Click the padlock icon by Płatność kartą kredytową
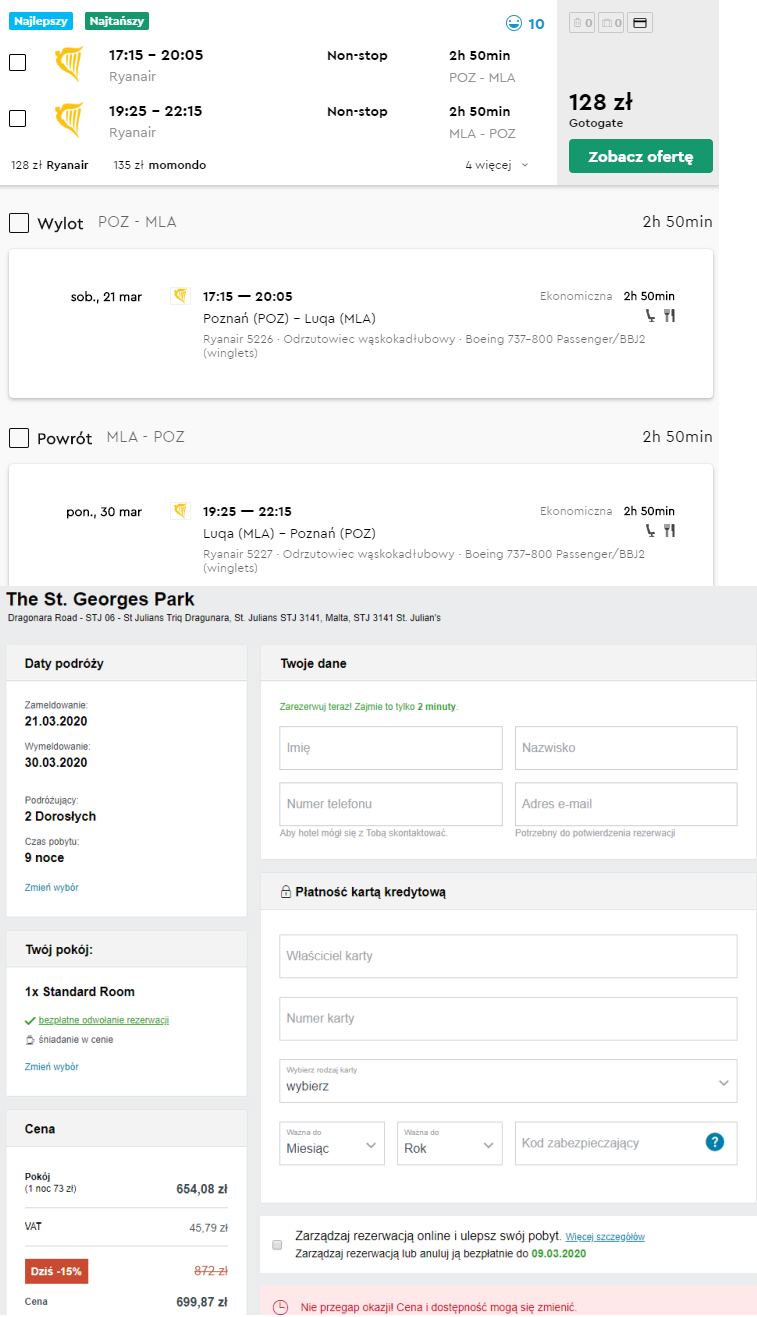The width and height of the screenshot is (757, 1317). pyautogui.click(x=286, y=891)
